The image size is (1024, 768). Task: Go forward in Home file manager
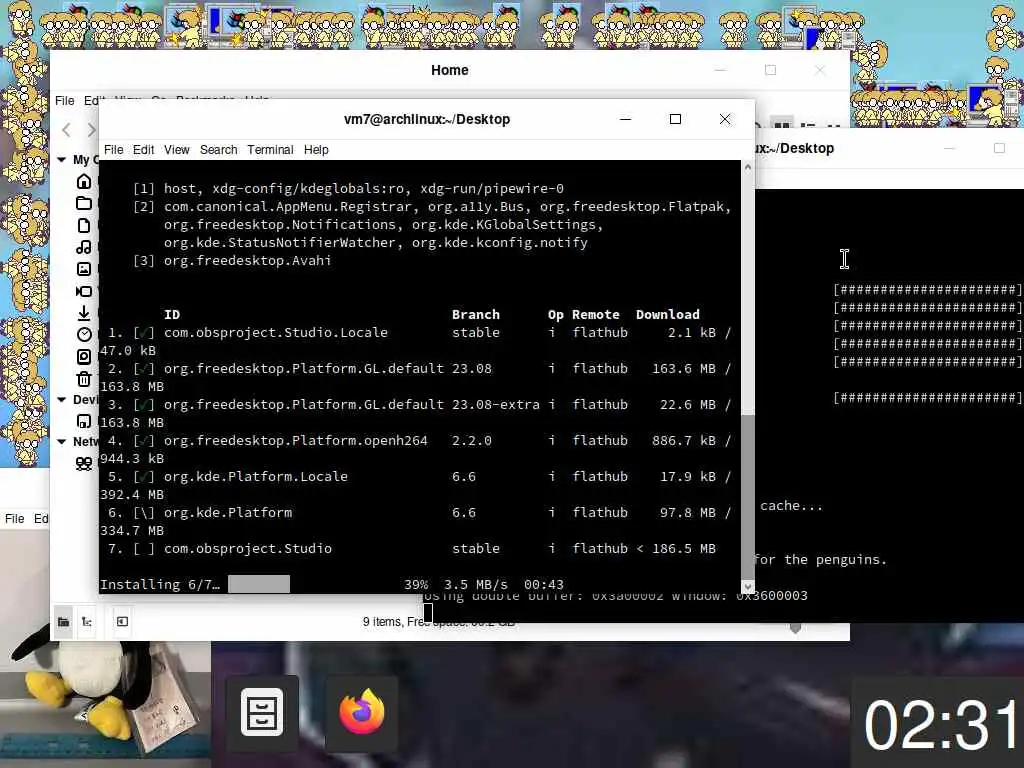91,129
